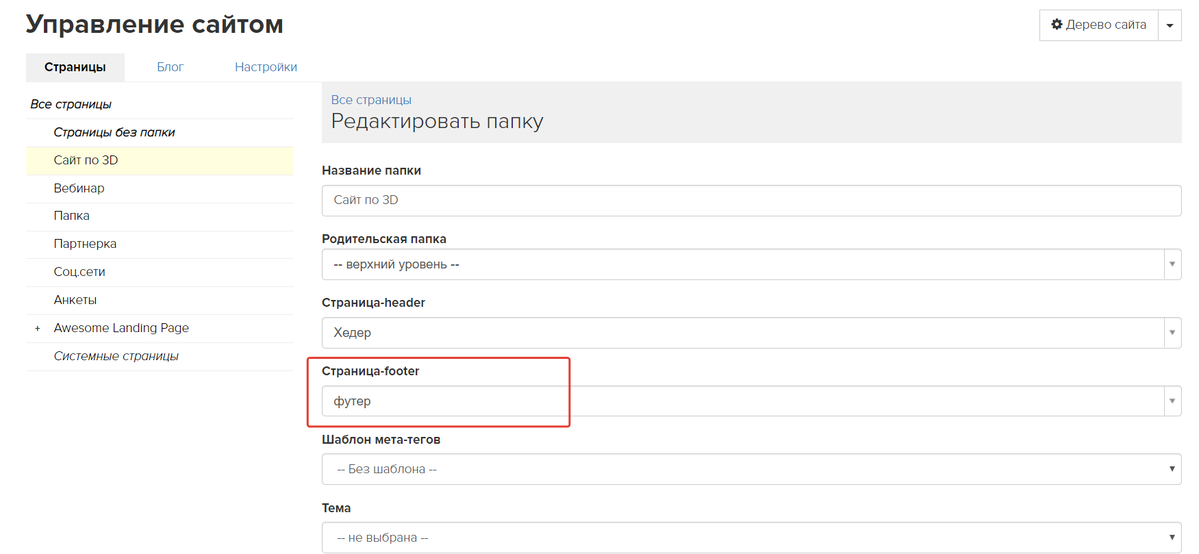1199x554 pixels.
Task: Open the caret dropdown beside Дерево сайта
Action: click(1170, 25)
